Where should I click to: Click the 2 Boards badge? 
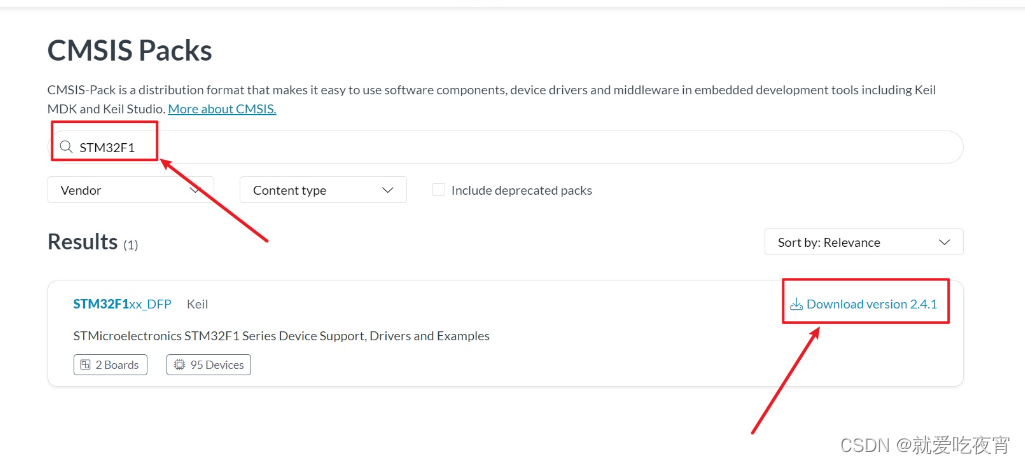[110, 365]
